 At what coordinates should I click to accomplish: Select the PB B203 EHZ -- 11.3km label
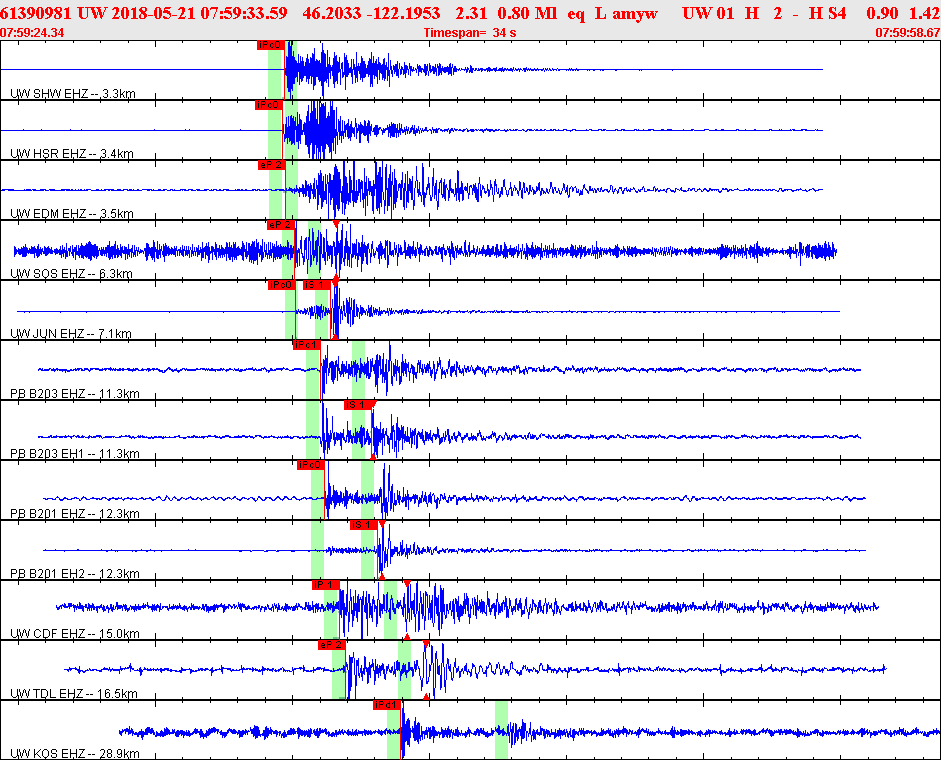click(x=75, y=394)
